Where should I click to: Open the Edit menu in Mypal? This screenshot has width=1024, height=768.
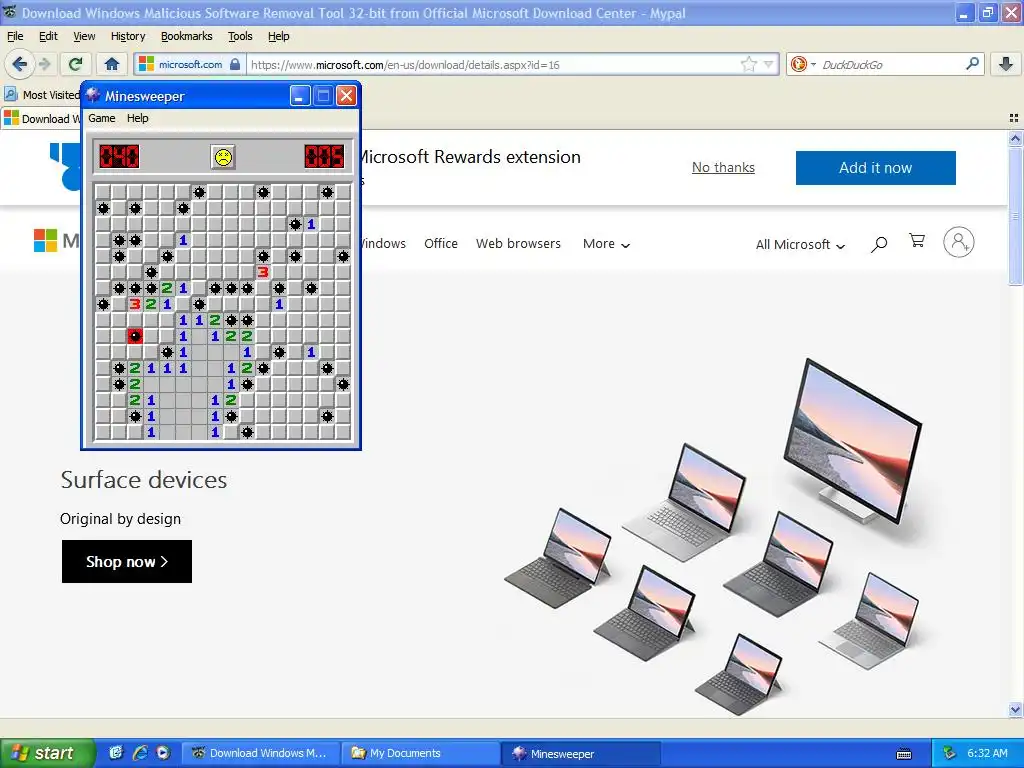point(48,37)
